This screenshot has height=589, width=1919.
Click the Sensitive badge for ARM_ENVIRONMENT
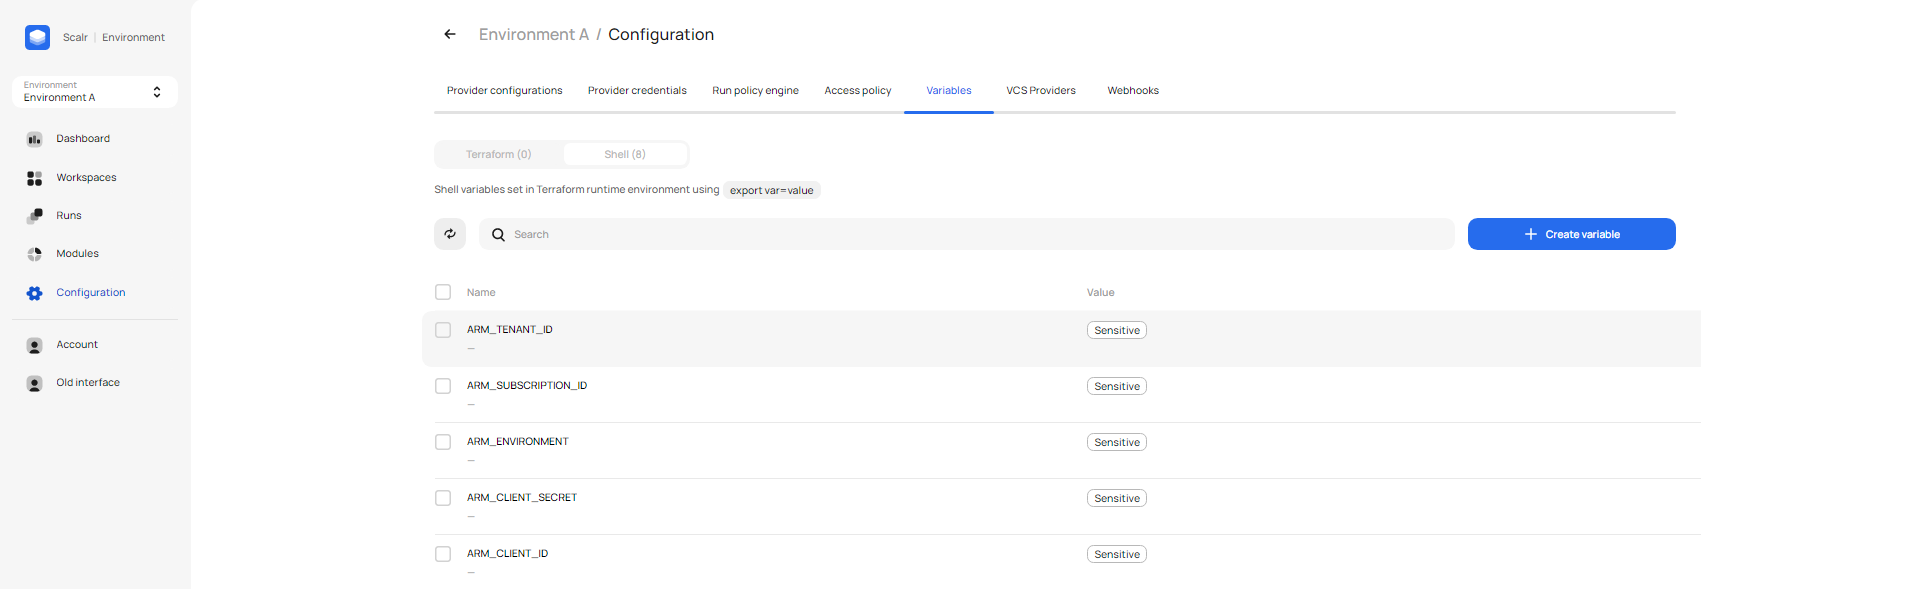click(1117, 442)
